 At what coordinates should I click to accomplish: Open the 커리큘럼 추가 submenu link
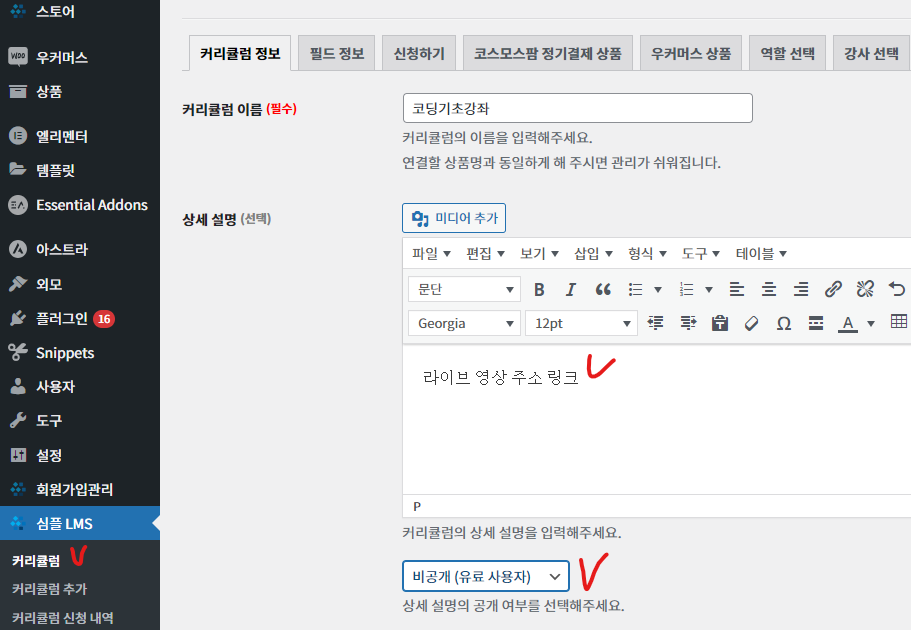click(49, 589)
